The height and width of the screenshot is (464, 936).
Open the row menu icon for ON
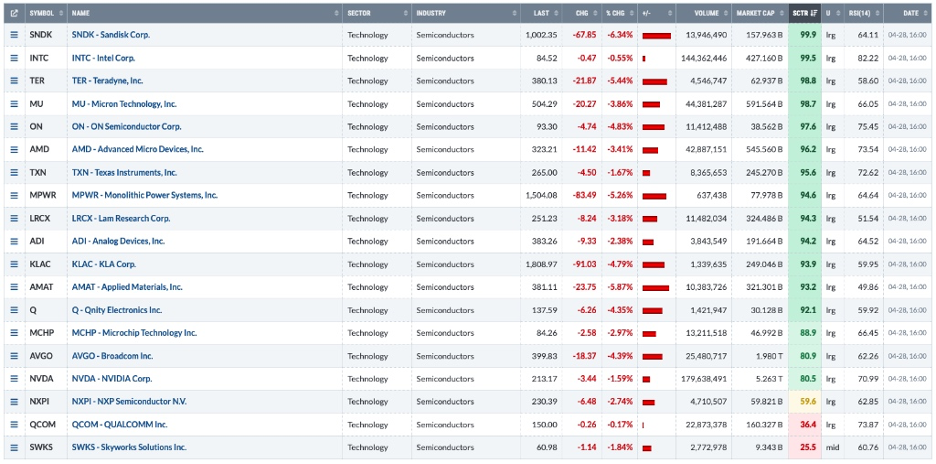[x=14, y=127]
